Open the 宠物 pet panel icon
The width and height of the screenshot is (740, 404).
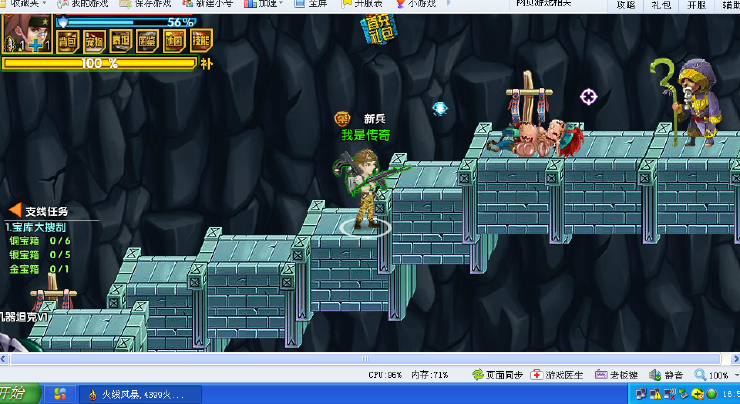[94, 41]
